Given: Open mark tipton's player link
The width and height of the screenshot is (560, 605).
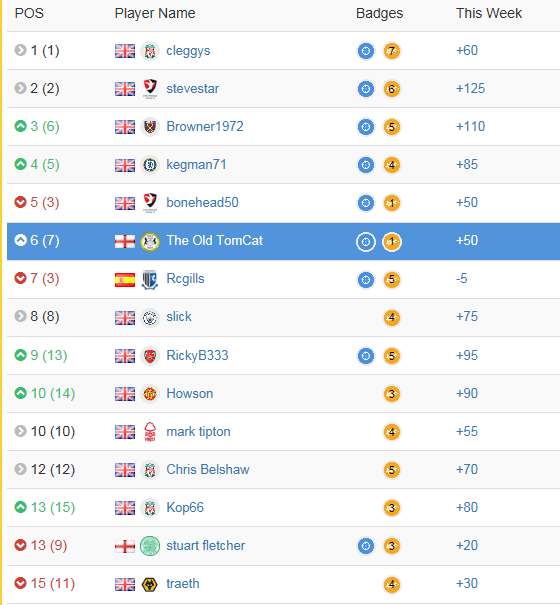Looking at the screenshot, I should click(x=198, y=431).
